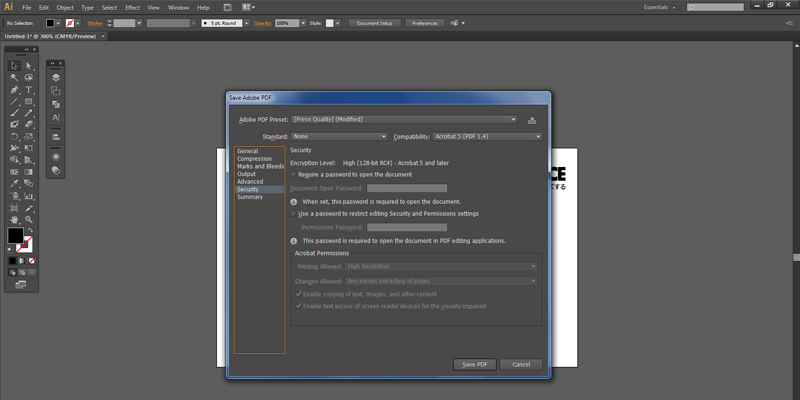Select the Gradient tool
800x400 pixels.
(29, 172)
